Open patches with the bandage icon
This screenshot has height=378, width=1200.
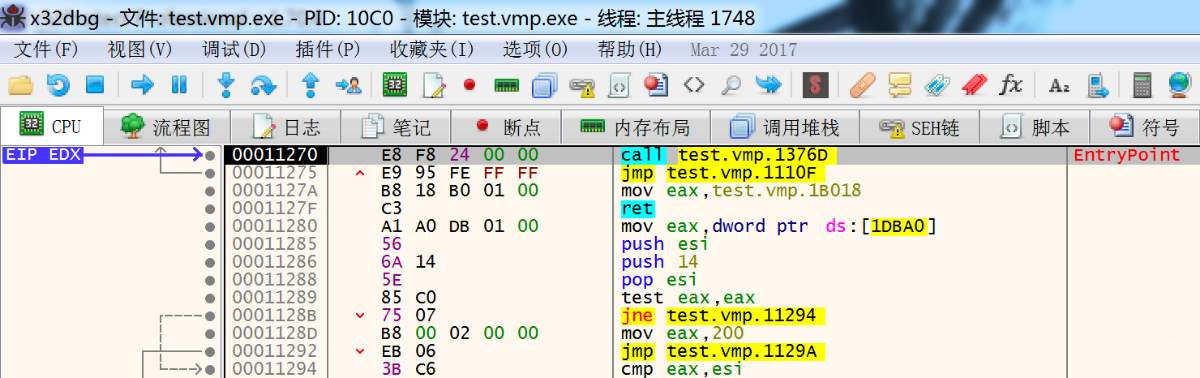[862, 85]
